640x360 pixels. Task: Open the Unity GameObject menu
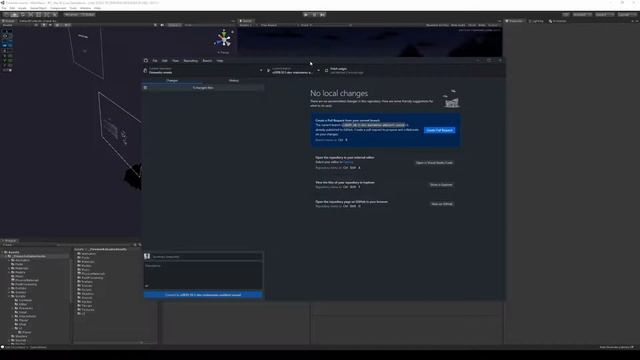(38, 8)
